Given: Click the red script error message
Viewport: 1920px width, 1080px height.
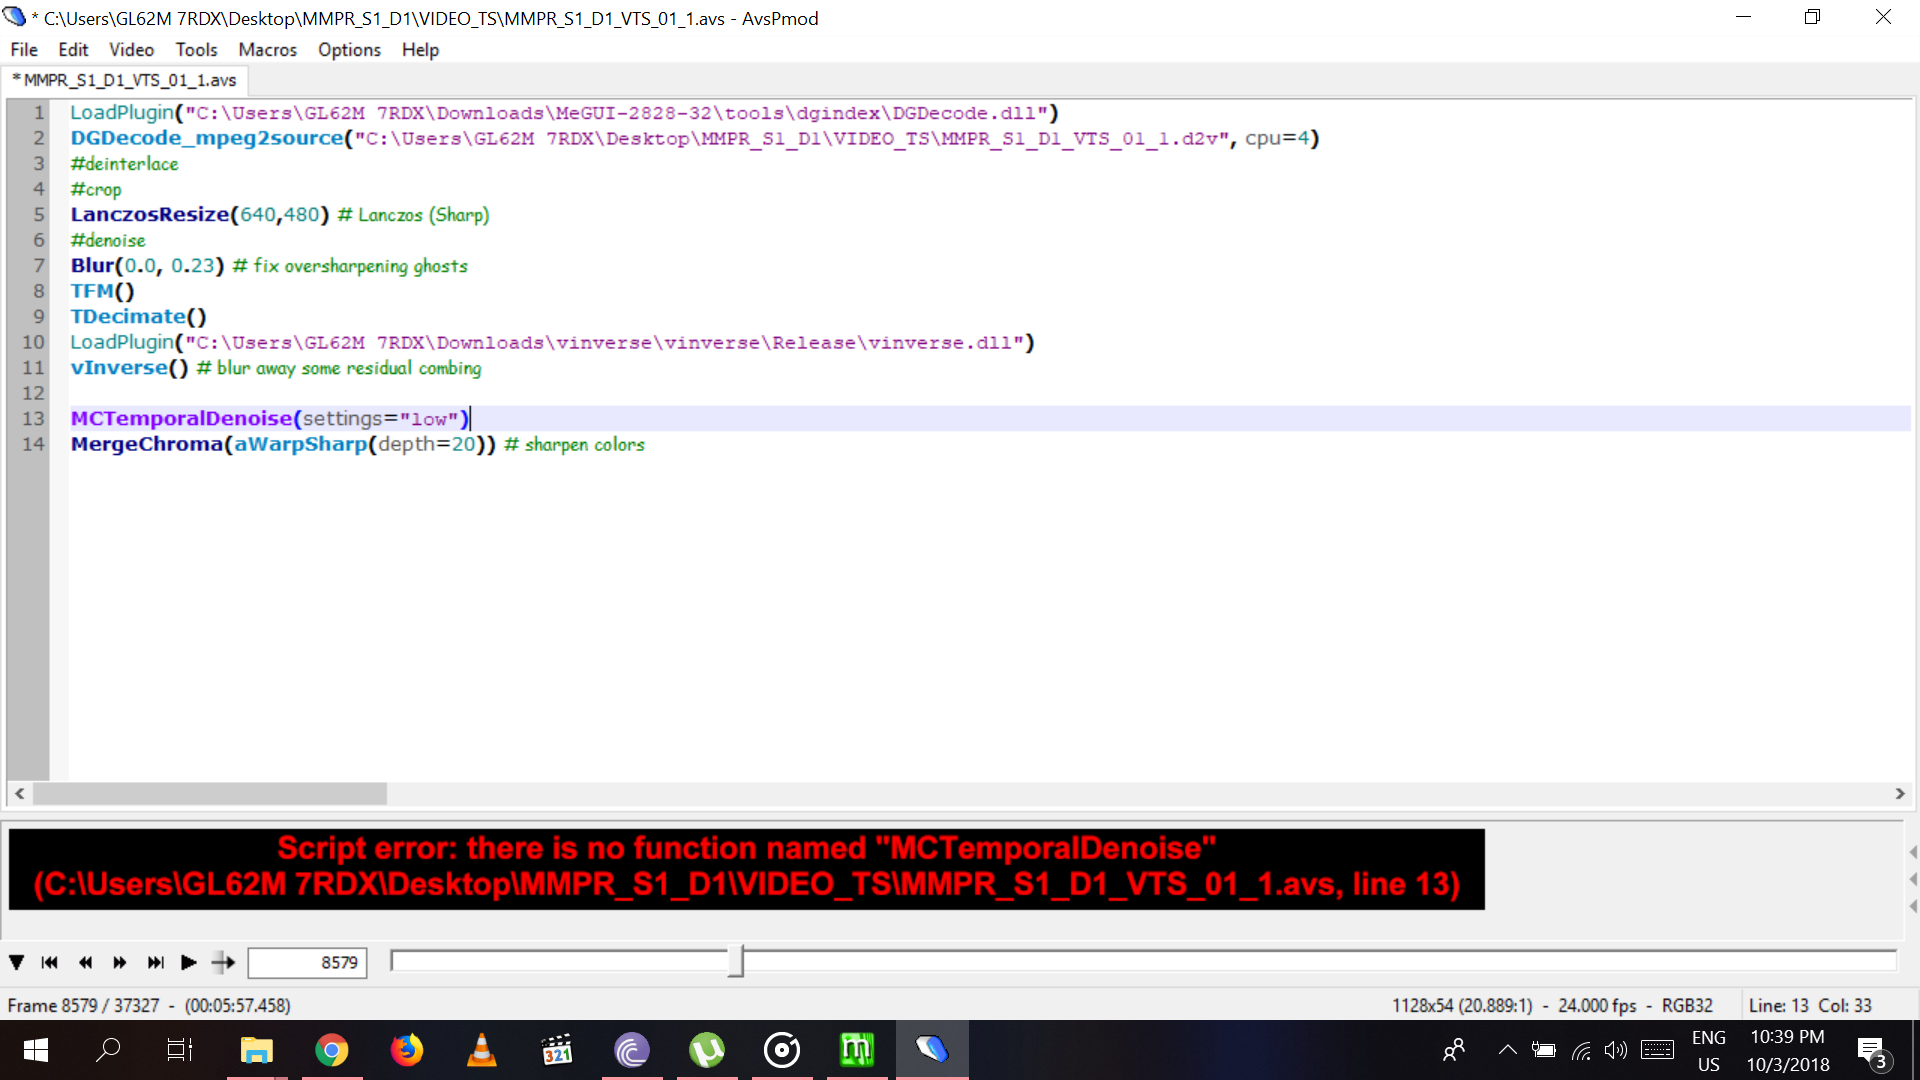Looking at the screenshot, I should coord(746,867).
